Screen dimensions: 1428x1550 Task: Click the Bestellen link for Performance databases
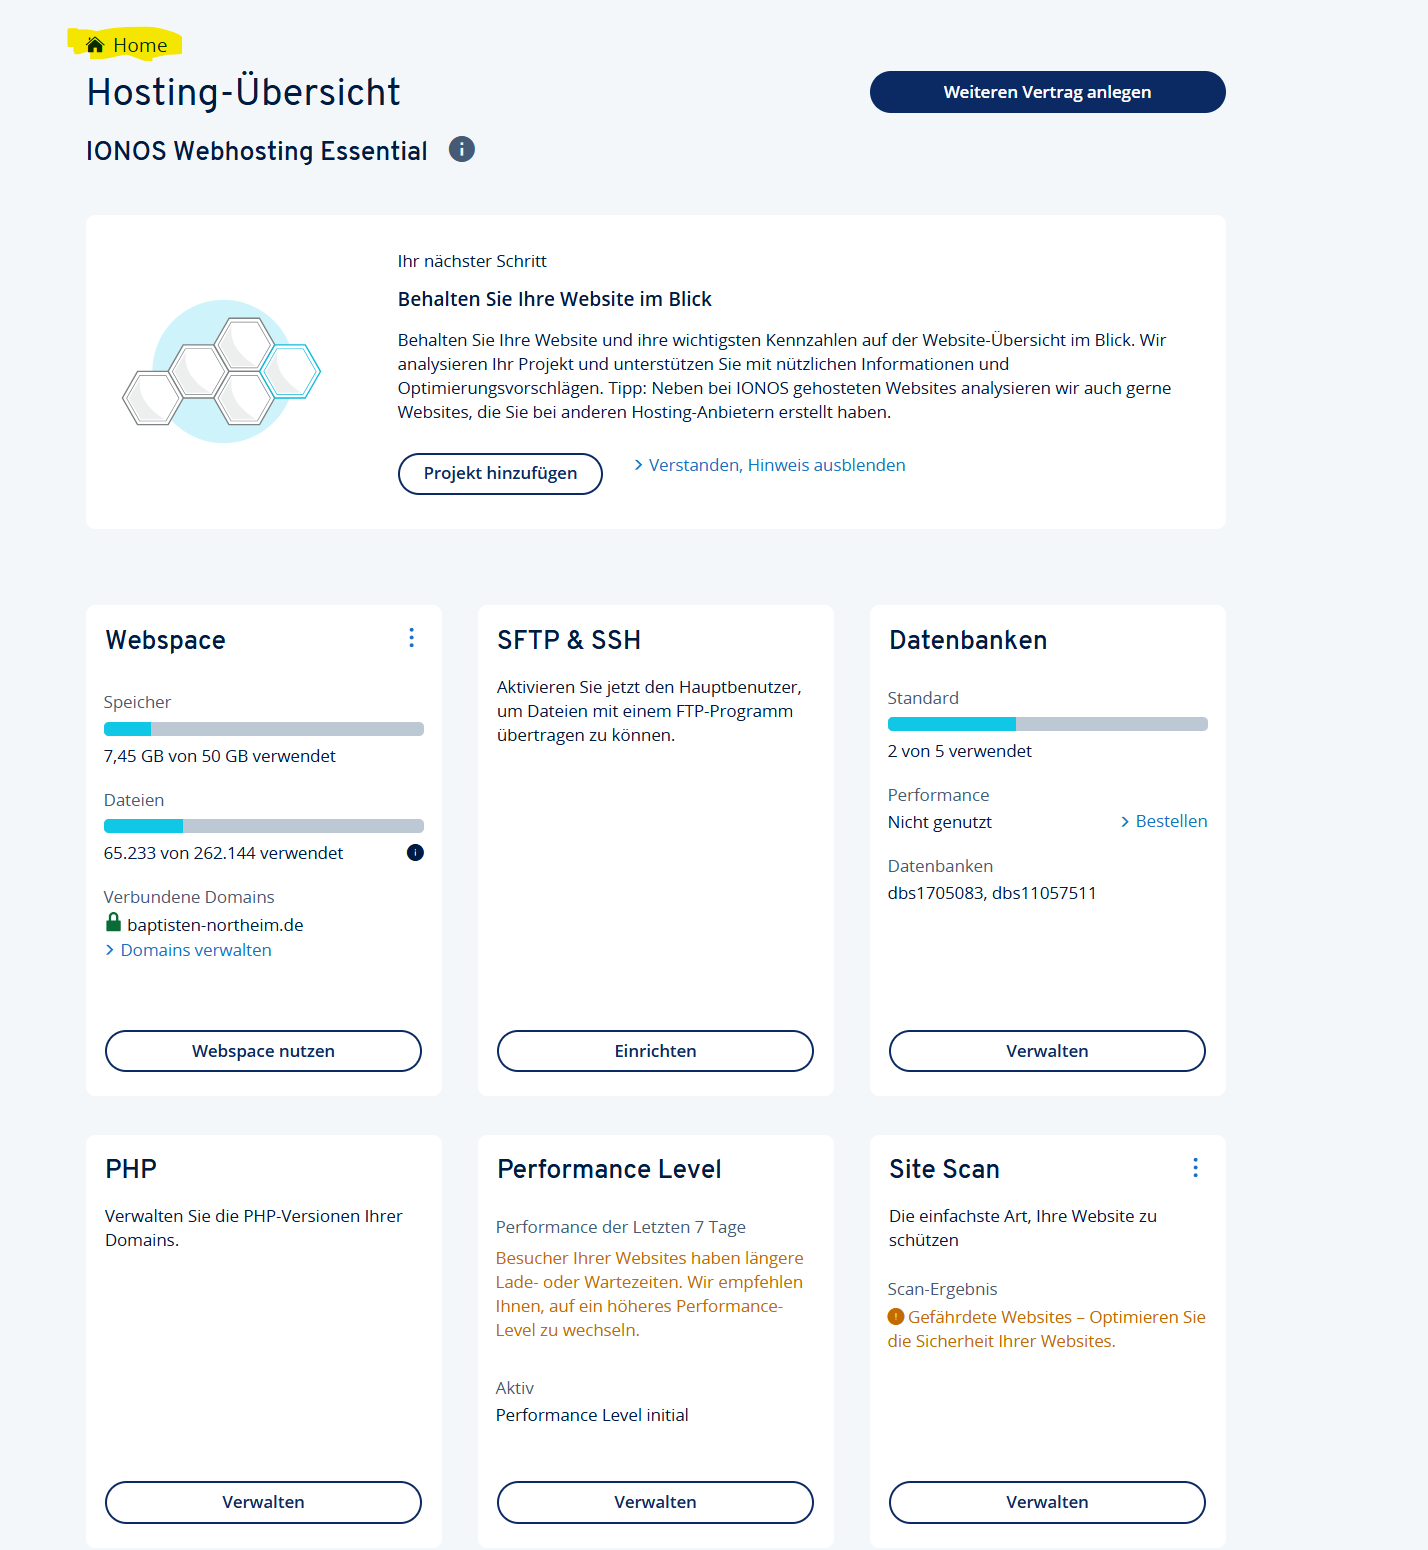coord(1170,821)
